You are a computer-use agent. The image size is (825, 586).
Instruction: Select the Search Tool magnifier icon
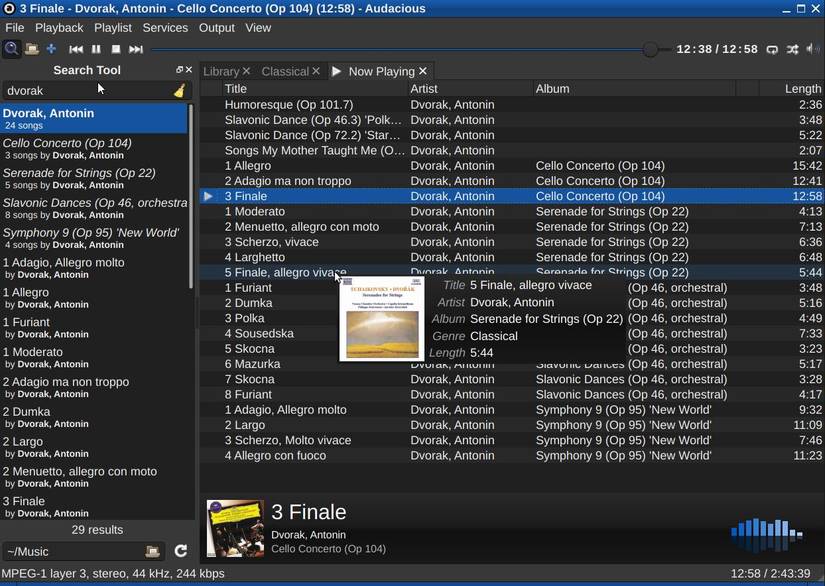tap(13, 48)
